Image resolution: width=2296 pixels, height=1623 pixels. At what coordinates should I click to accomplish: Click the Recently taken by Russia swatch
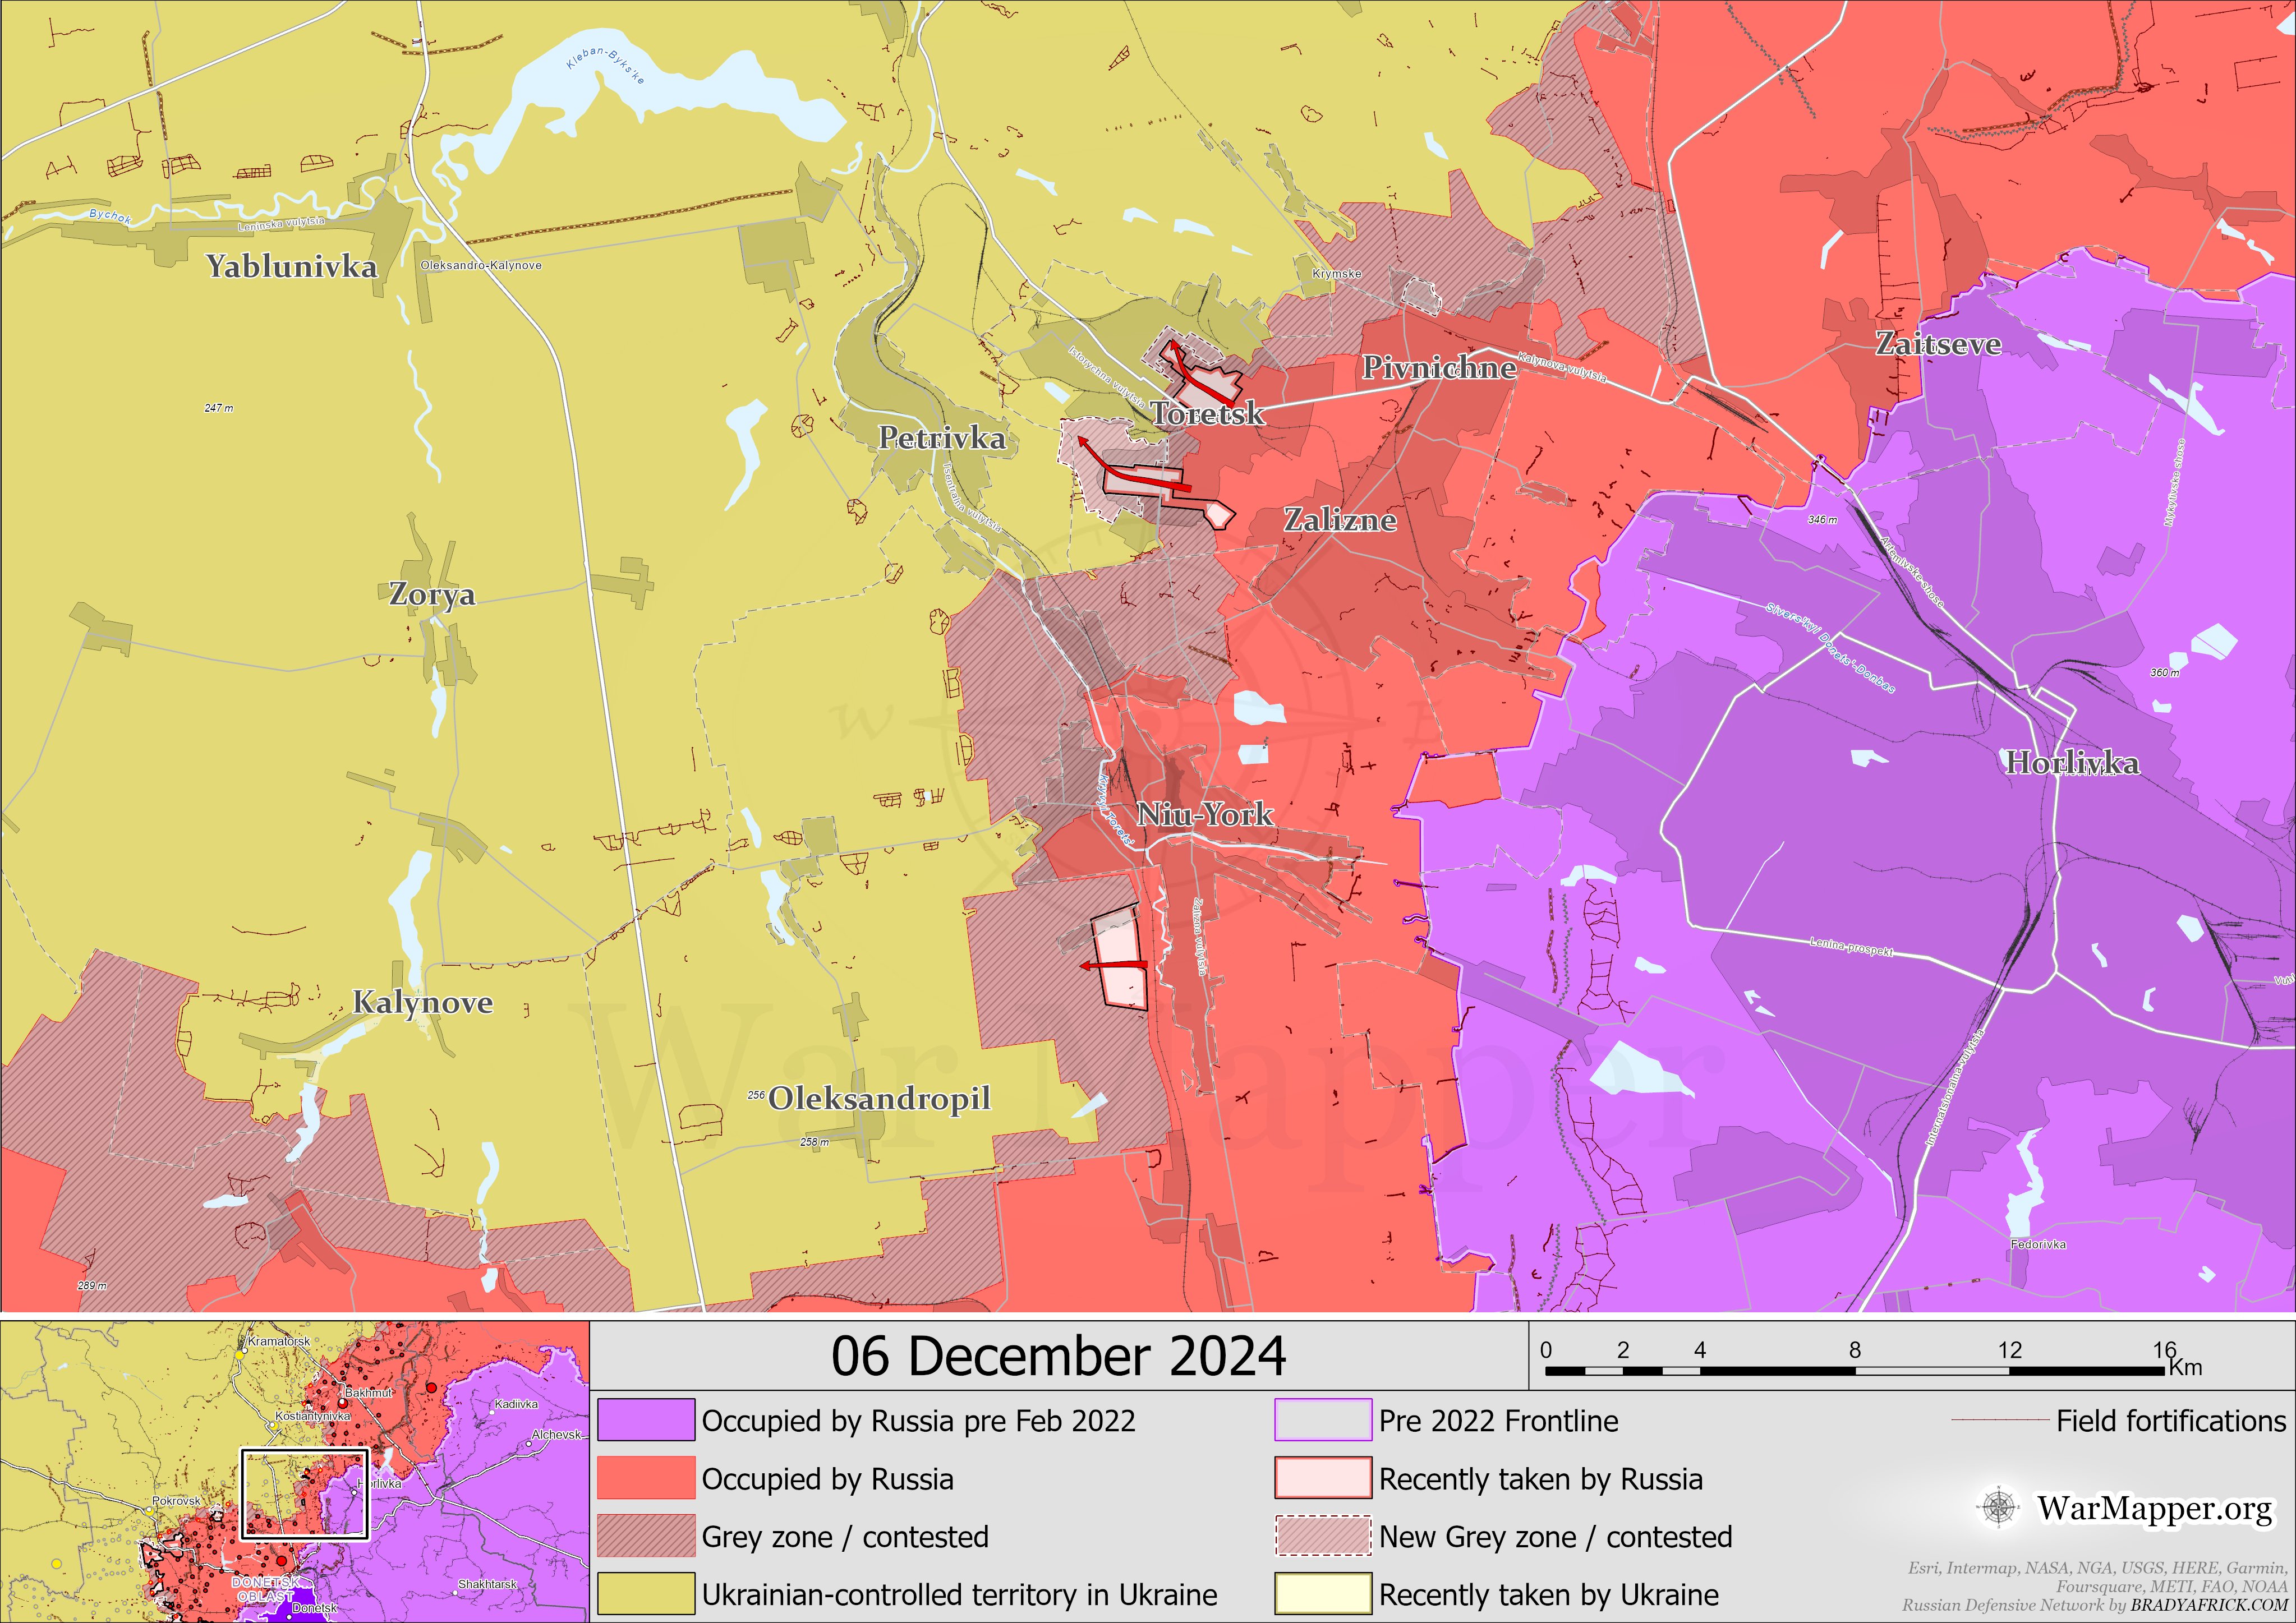click(x=1322, y=1478)
